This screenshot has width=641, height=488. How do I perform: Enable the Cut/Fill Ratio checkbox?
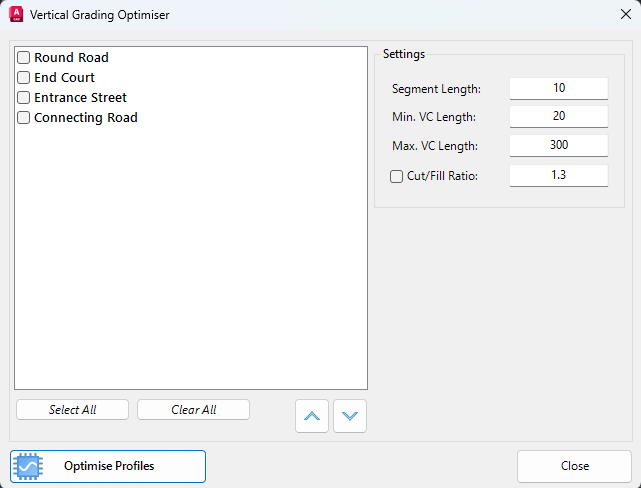(x=396, y=177)
